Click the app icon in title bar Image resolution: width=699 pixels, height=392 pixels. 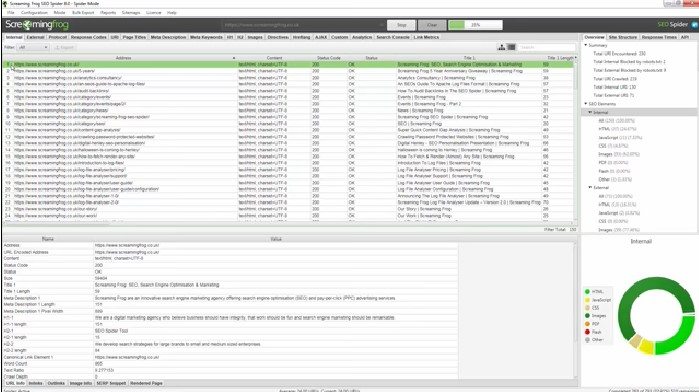(x=4, y=4)
